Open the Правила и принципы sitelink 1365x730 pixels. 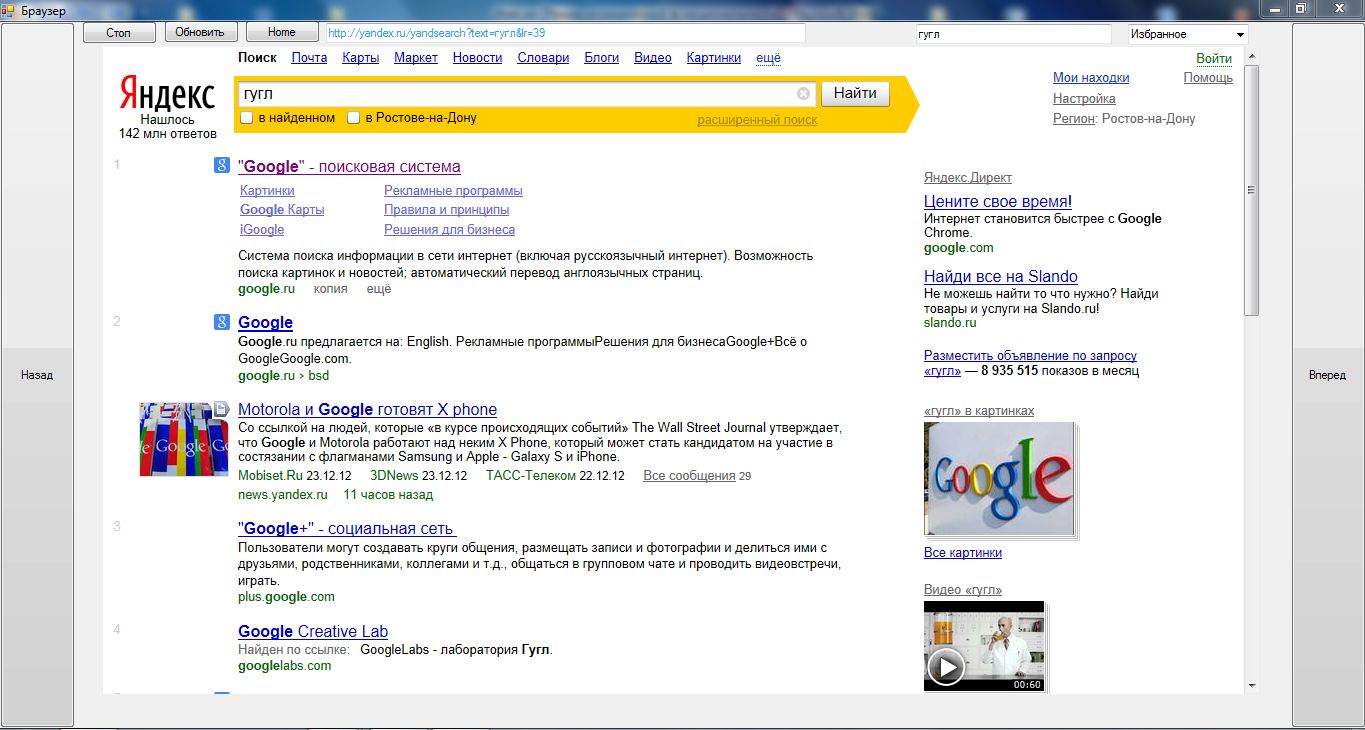pyautogui.click(x=447, y=210)
